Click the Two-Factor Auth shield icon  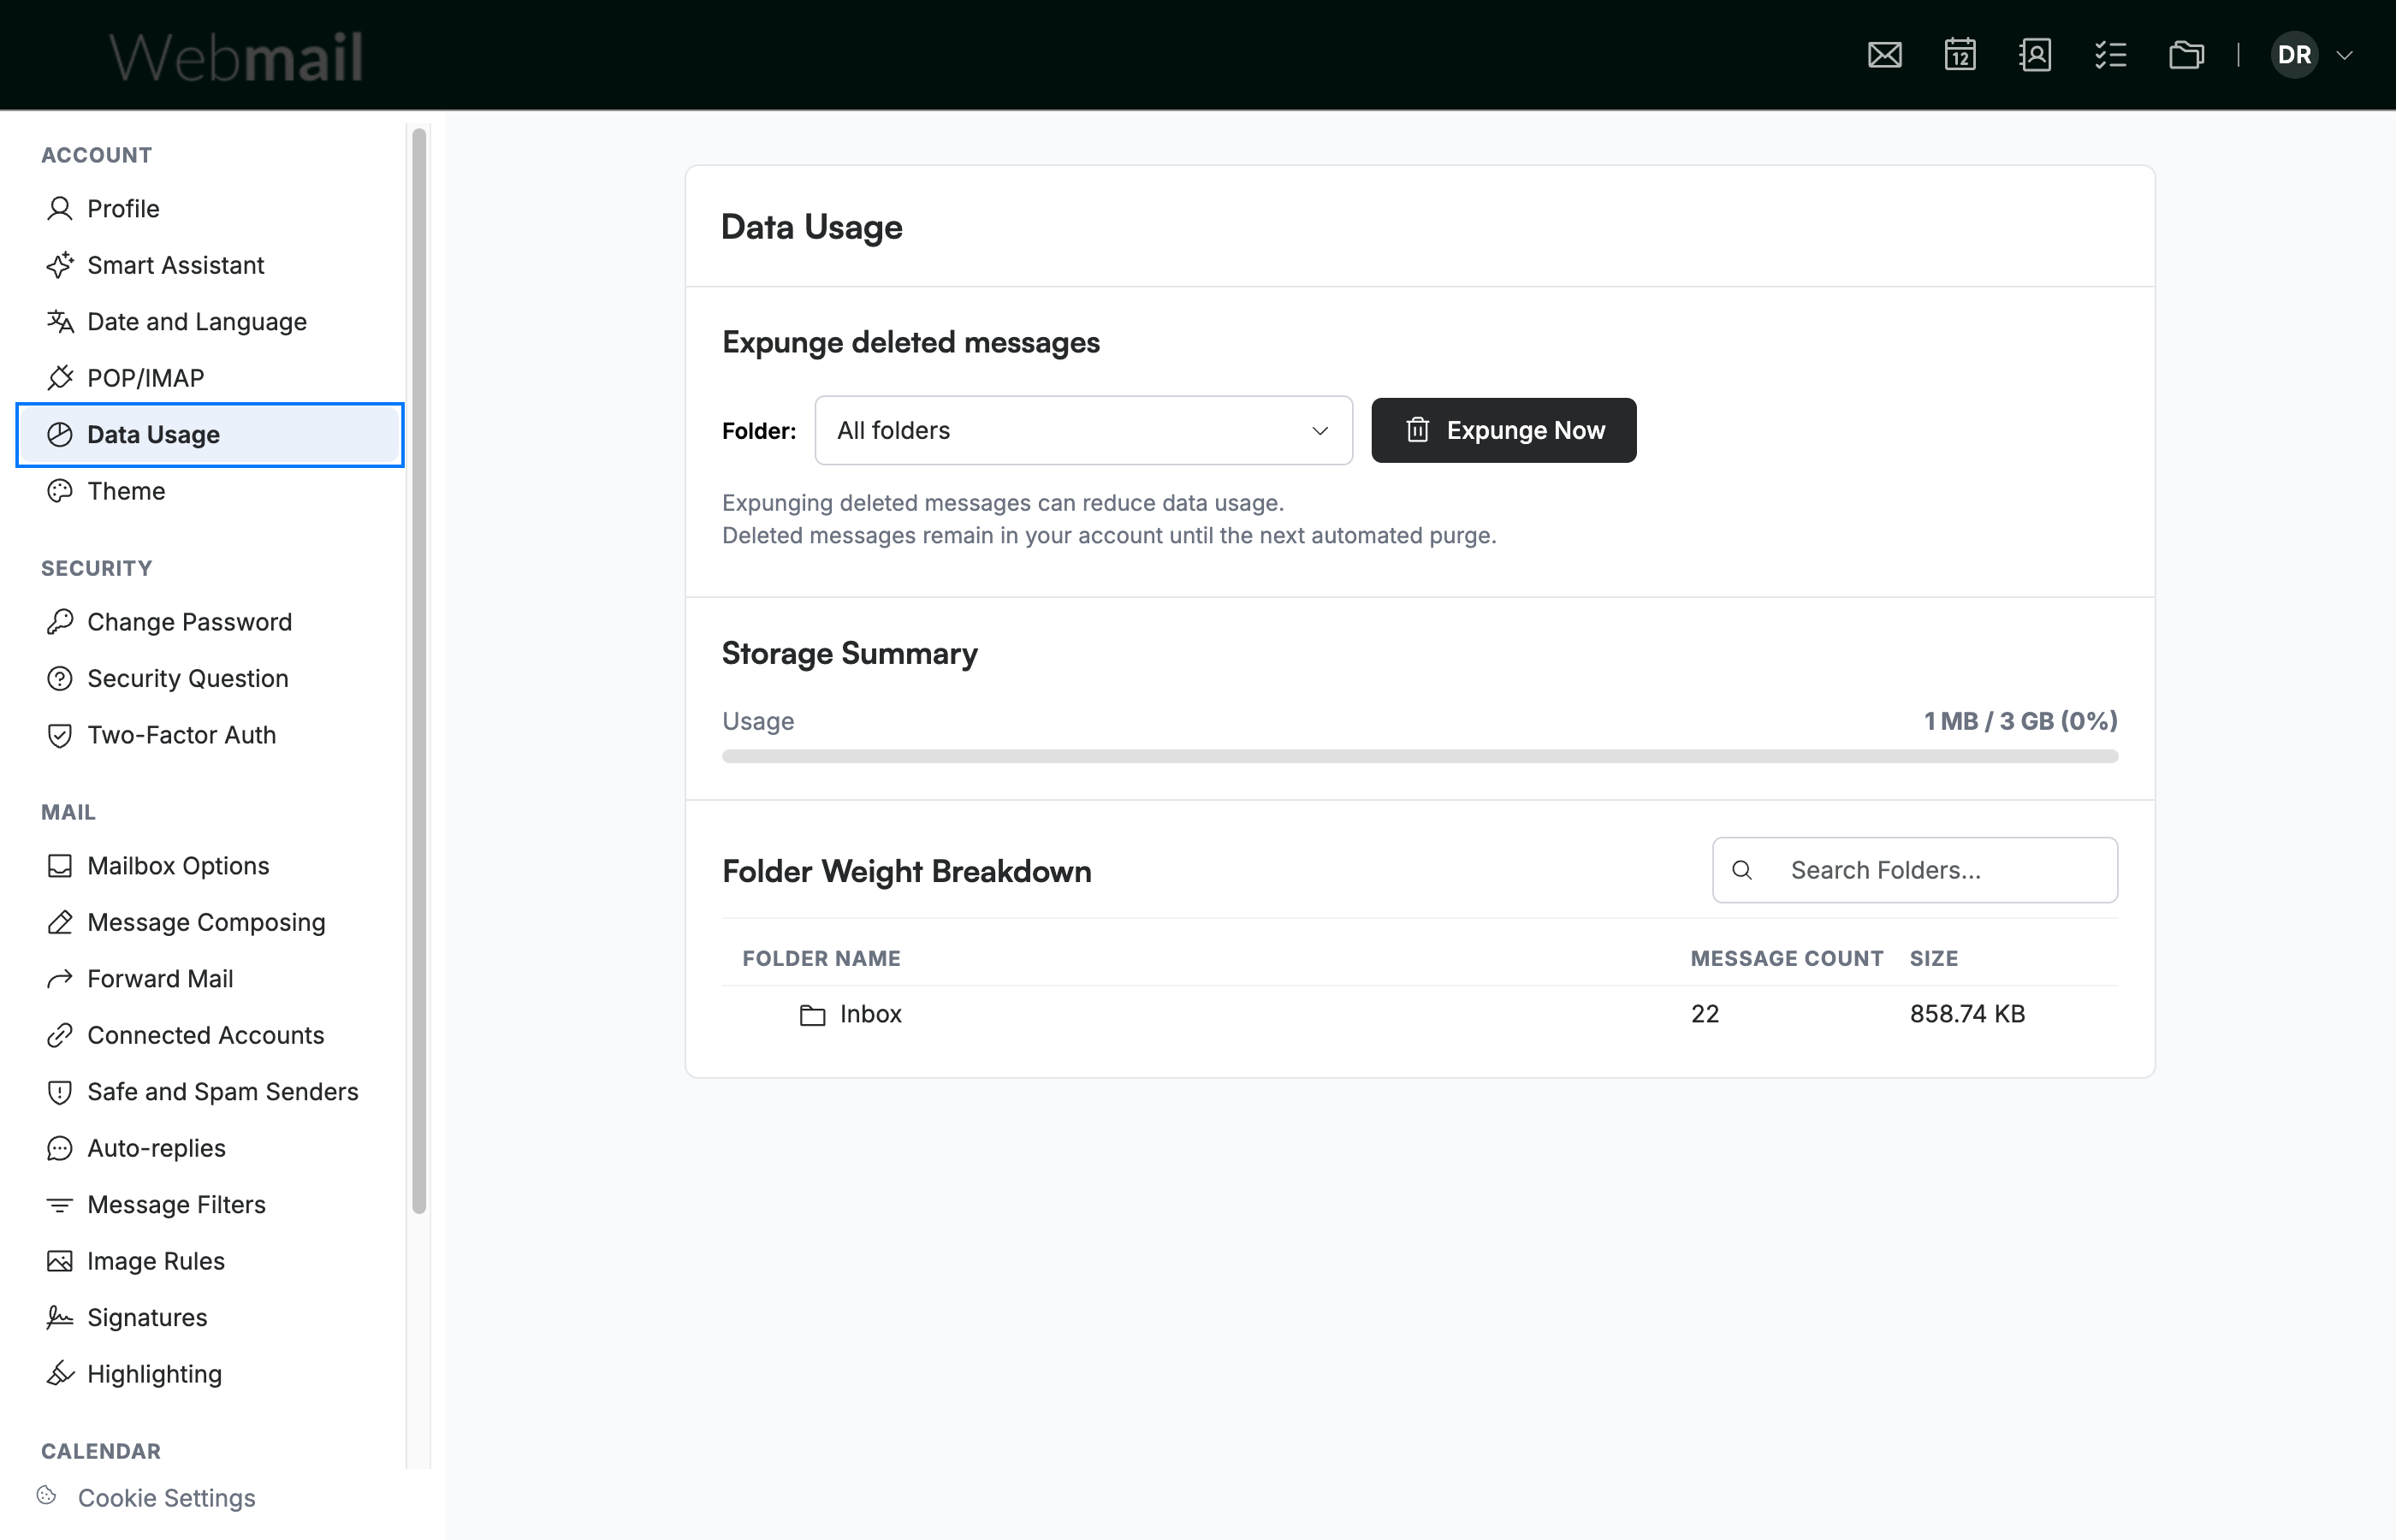pos(60,735)
